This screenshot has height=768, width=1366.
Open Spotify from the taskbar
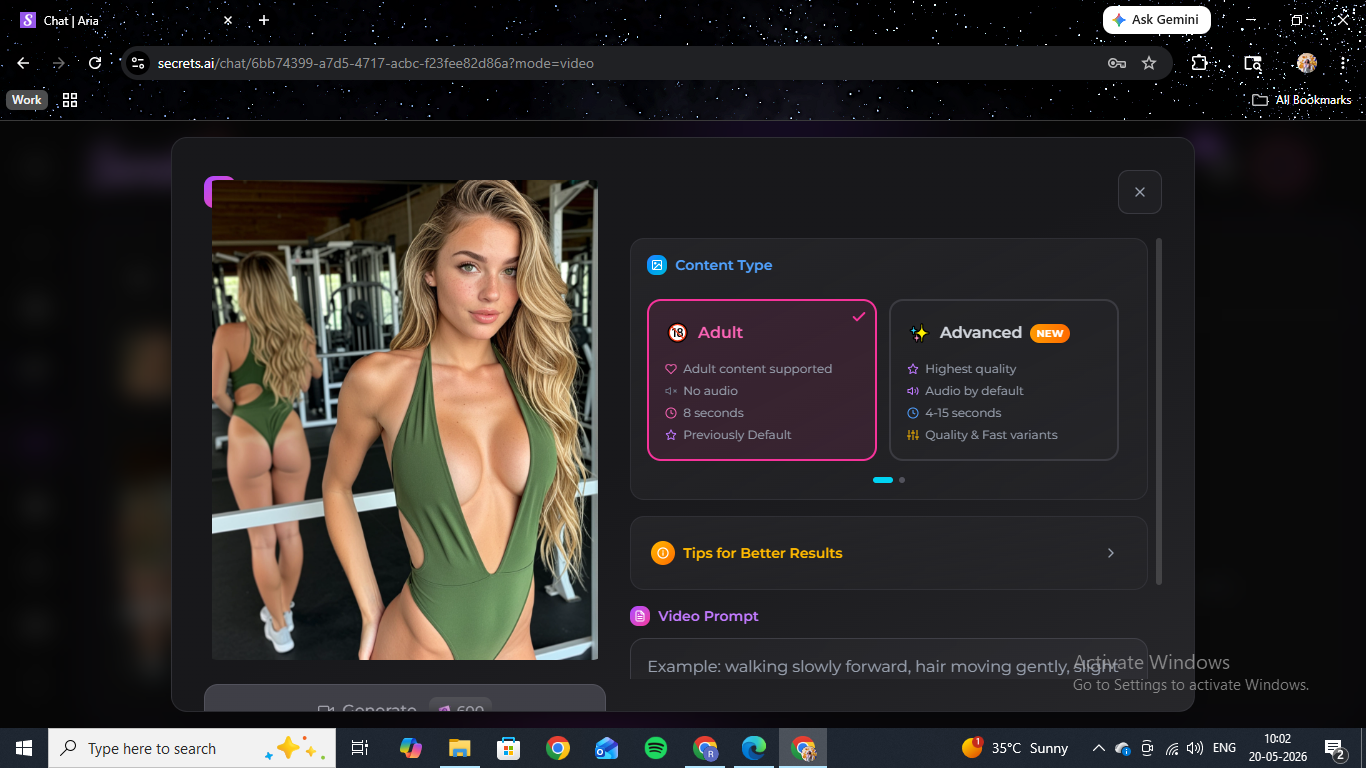656,748
